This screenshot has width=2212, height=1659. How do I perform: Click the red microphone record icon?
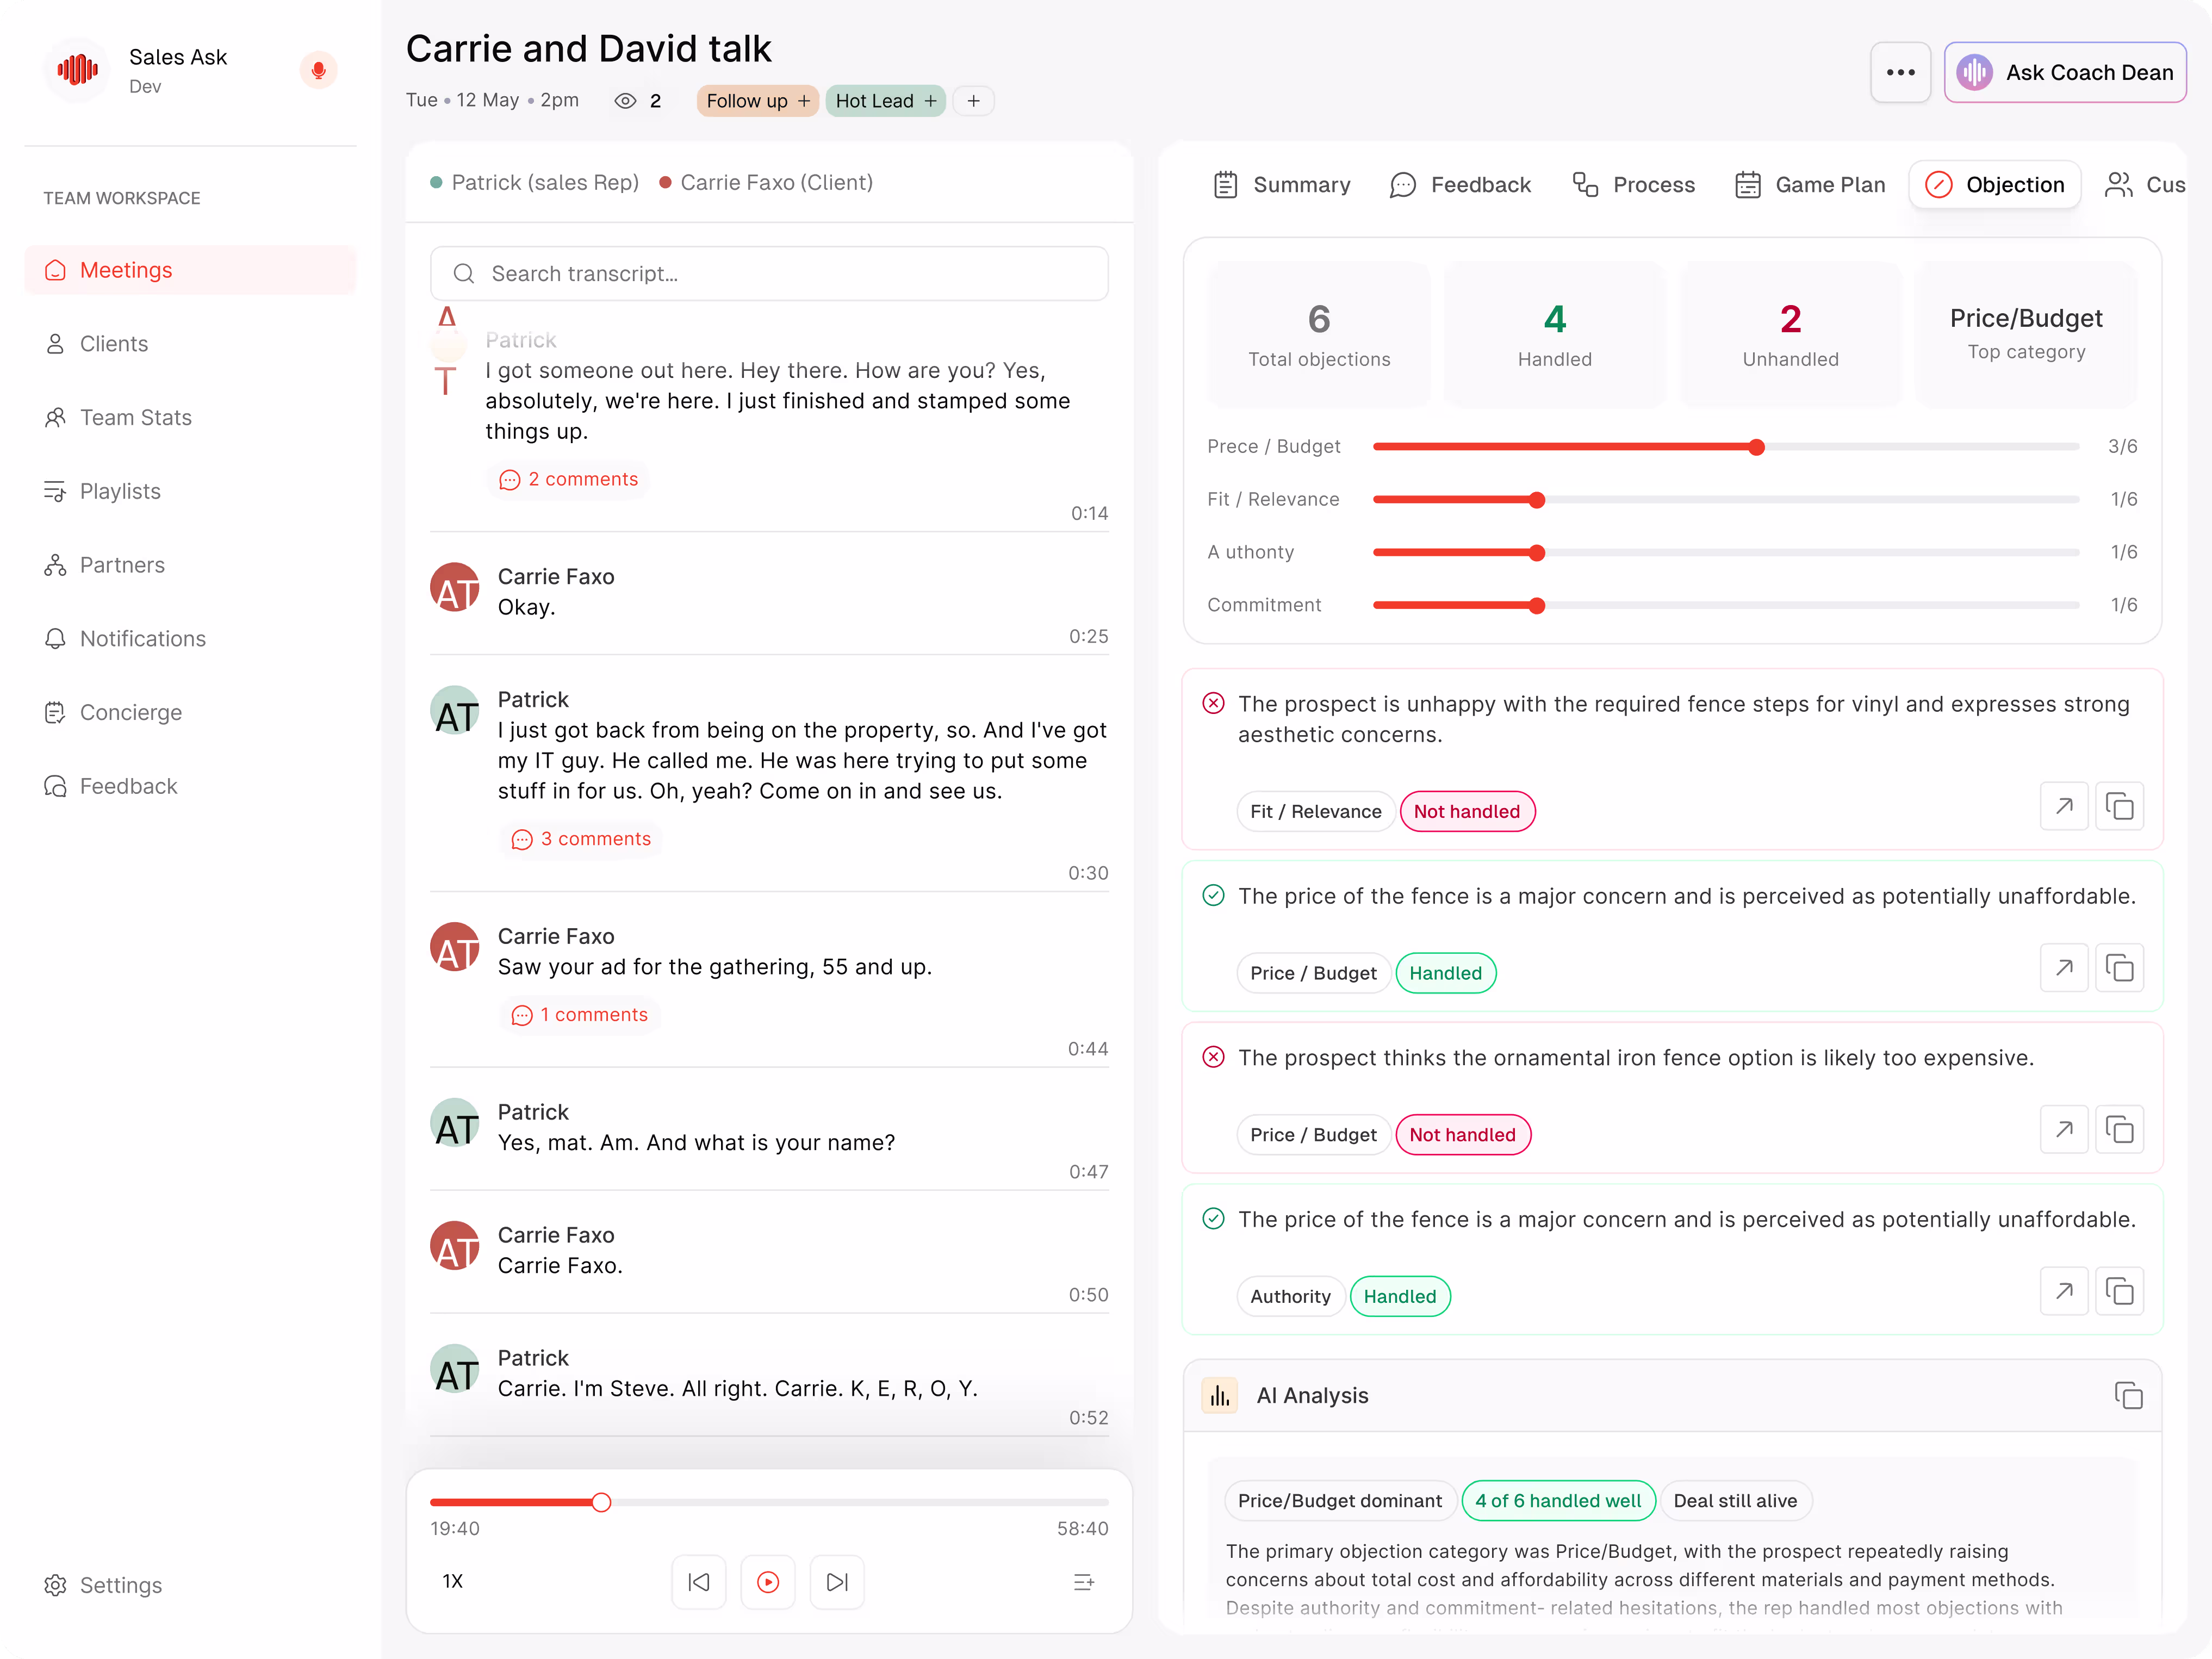point(318,71)
